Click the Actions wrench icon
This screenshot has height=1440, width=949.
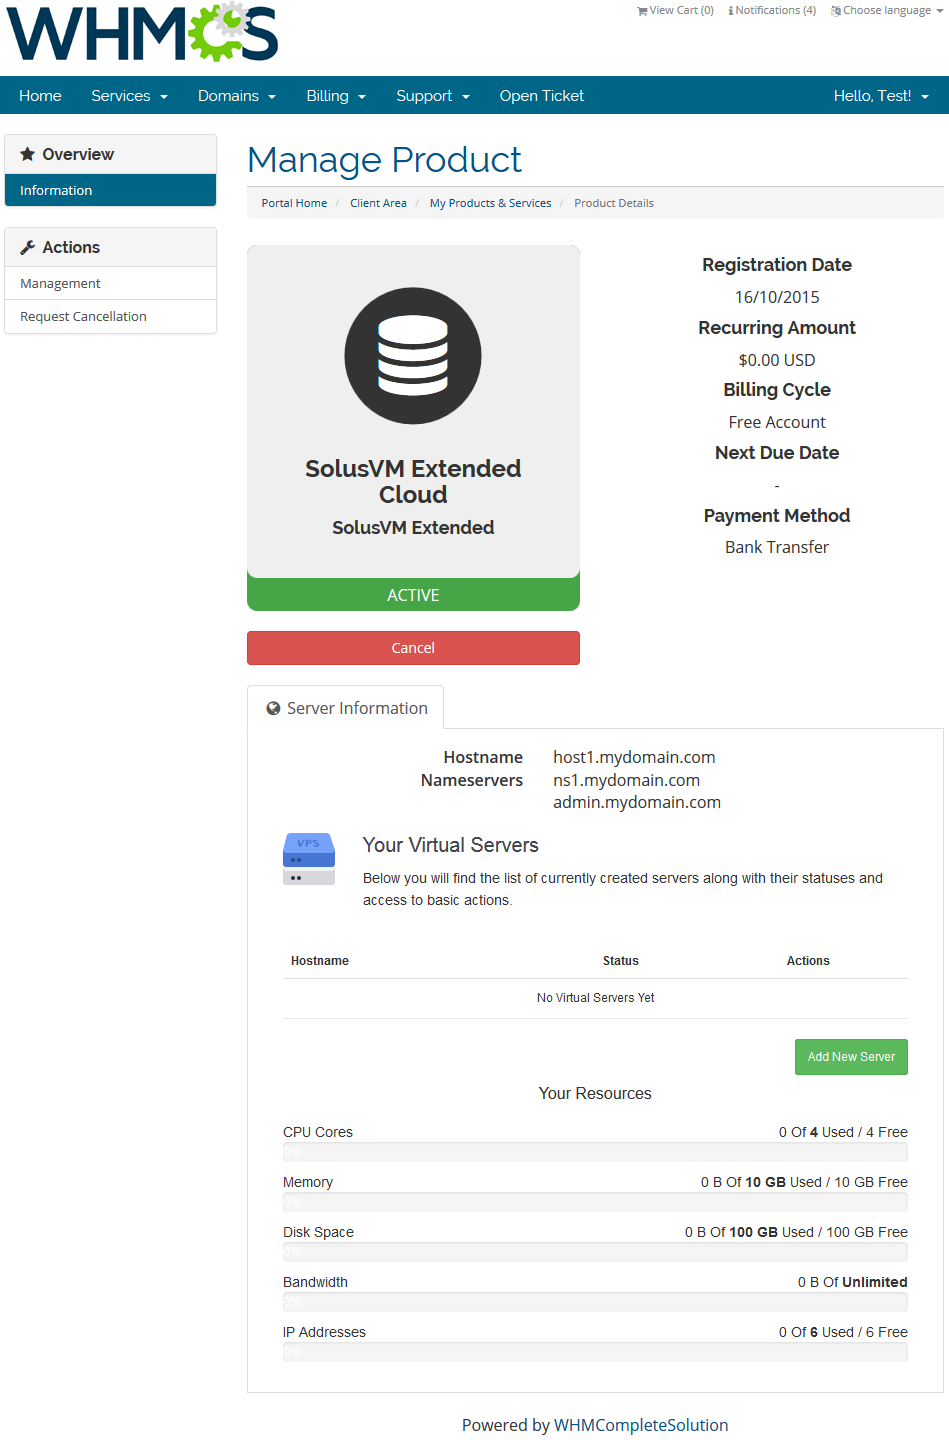28,247
